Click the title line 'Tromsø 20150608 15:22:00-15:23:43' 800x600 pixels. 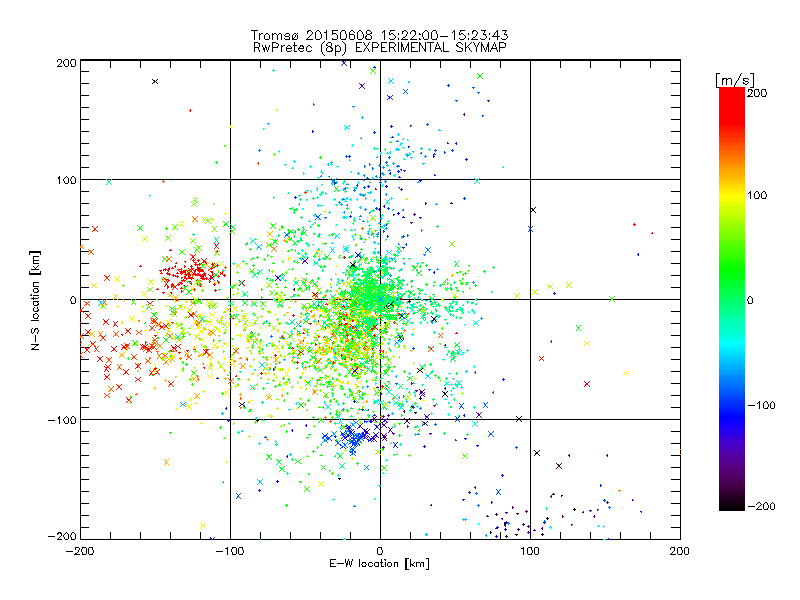click(379, 35)
